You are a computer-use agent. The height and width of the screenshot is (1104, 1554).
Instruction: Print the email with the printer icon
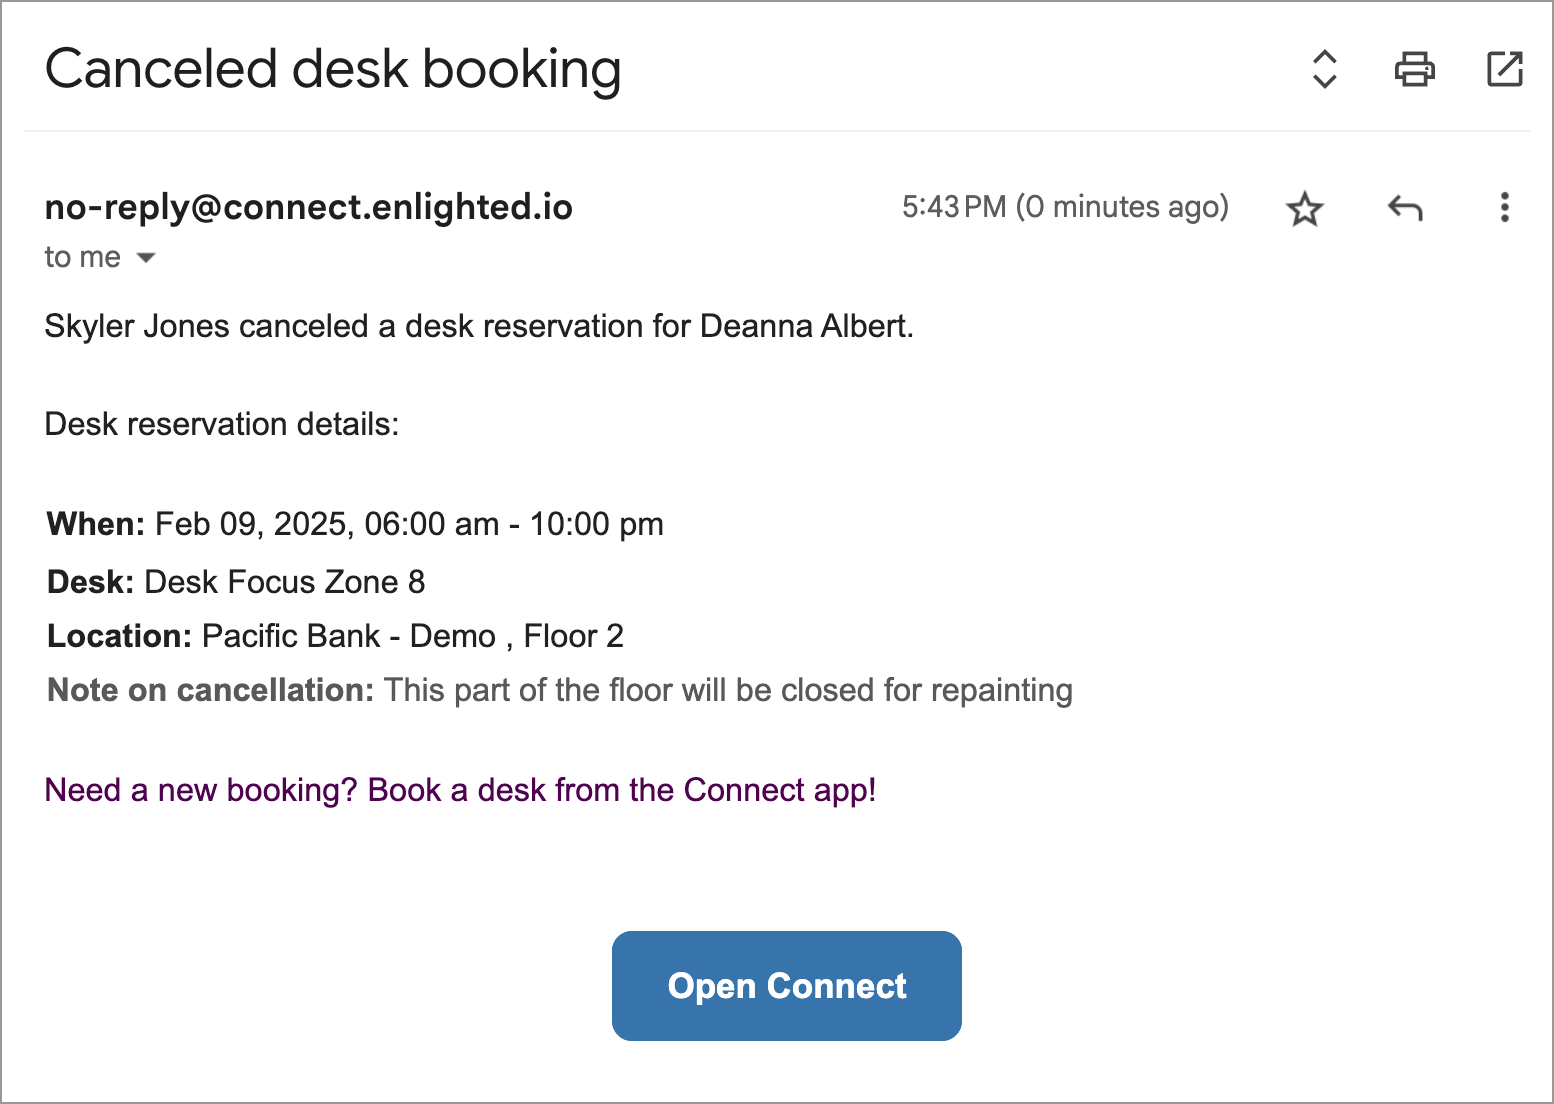click(1414, 69)
